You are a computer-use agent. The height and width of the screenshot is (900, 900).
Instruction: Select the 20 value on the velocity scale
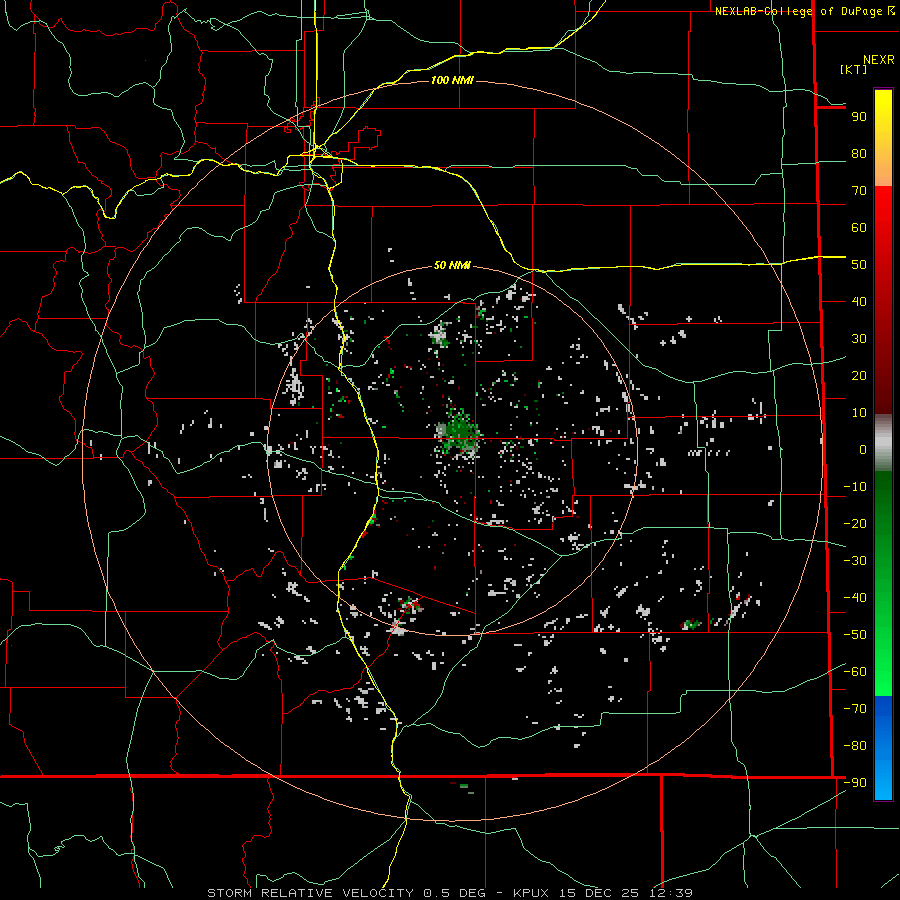(x=859, y=376)
